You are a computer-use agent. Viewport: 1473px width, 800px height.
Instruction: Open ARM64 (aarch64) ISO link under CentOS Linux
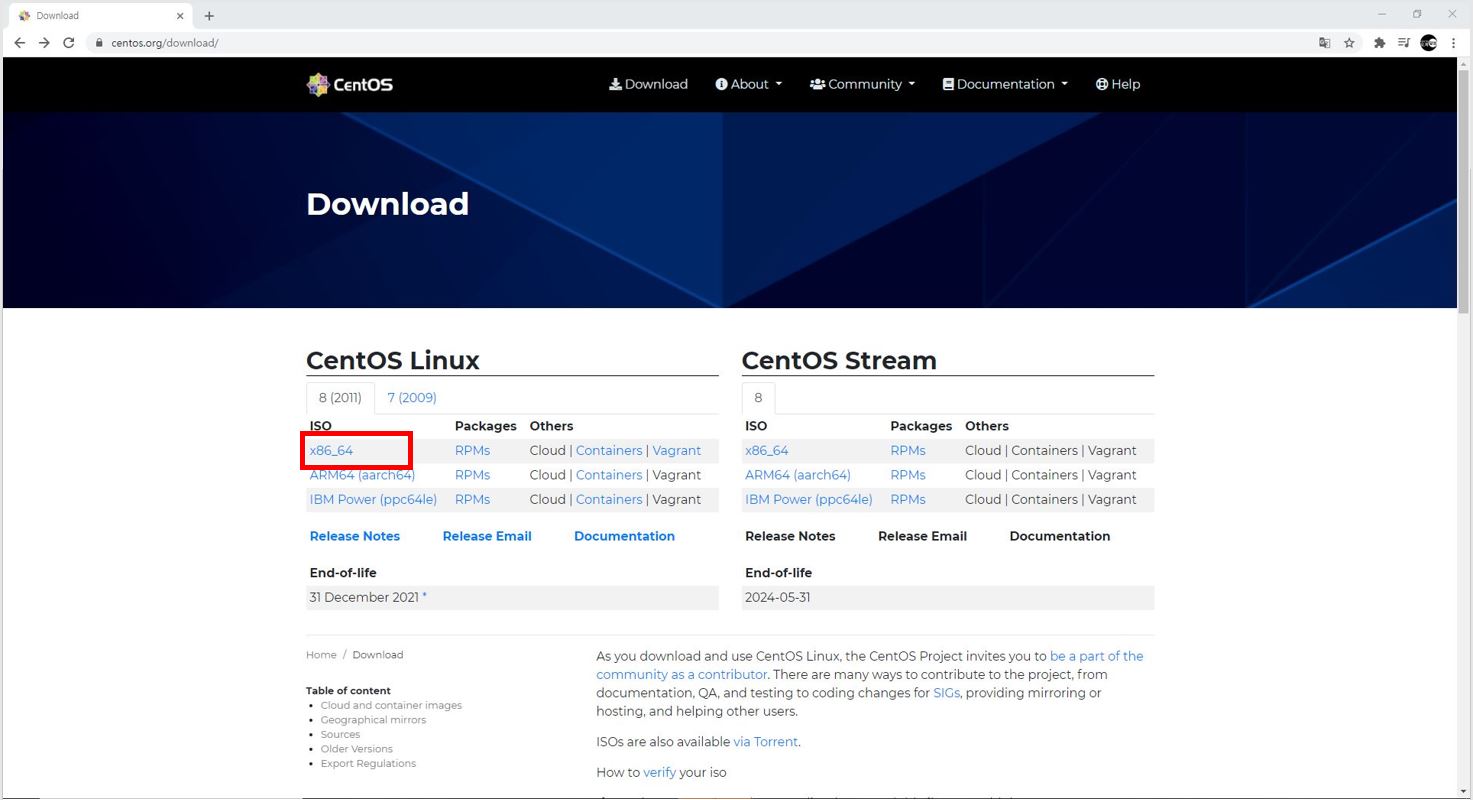tap(362, 475)
